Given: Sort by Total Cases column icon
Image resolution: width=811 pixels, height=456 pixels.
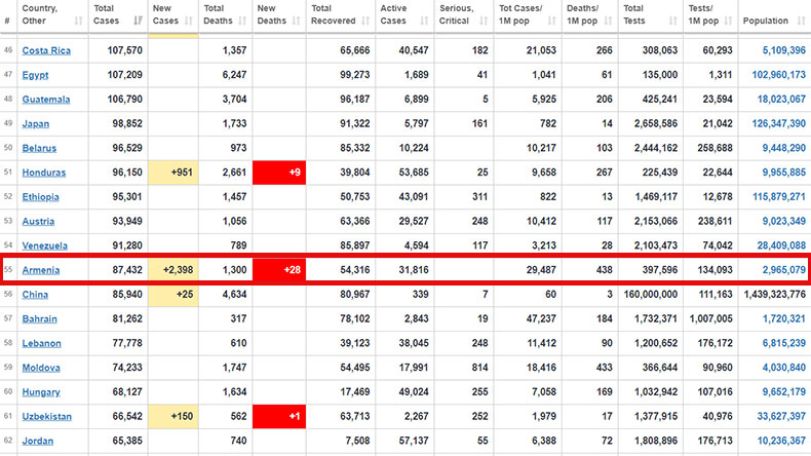Looking at the screenshot, I should coord(138,21).
